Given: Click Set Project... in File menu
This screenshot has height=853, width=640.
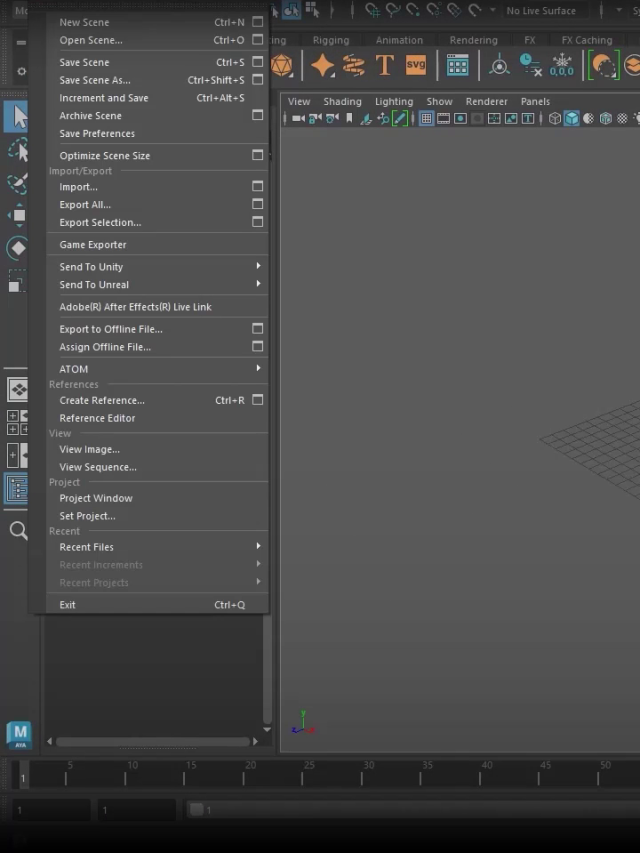Looking at the screenshot, I should [87, 516].
